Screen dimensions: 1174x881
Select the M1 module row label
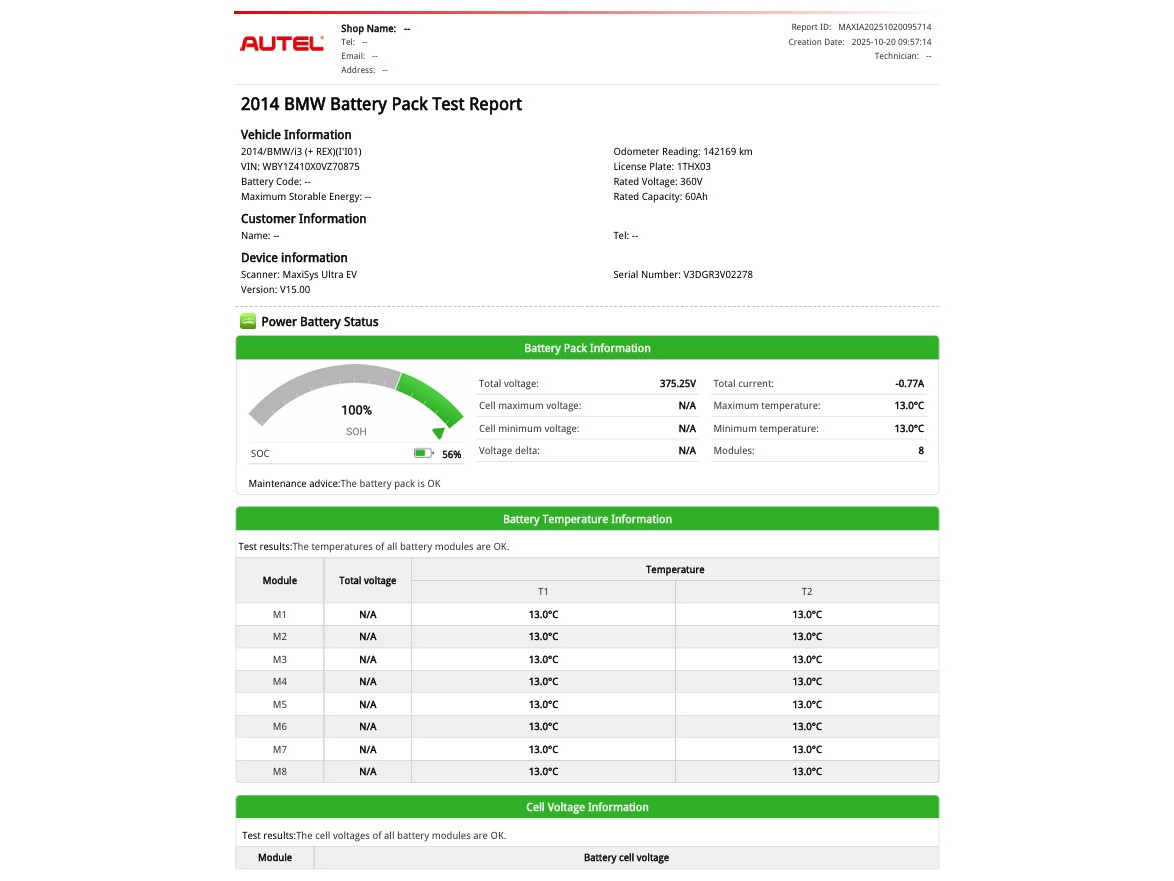coord(280,614)
